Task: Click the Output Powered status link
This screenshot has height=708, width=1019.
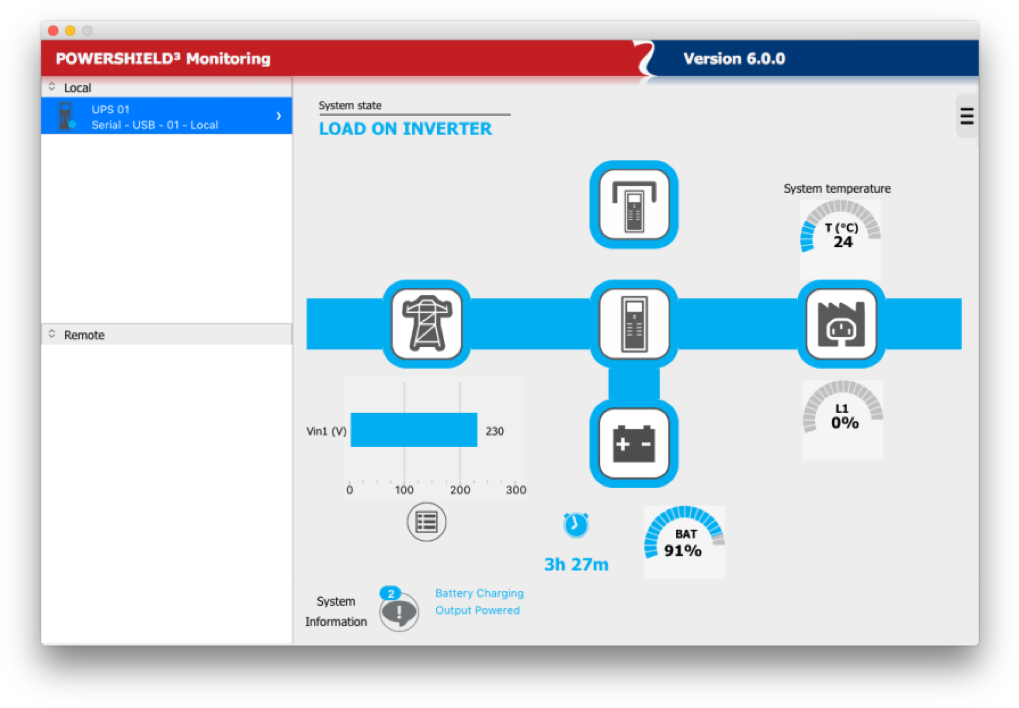Action: coord(477,610)
